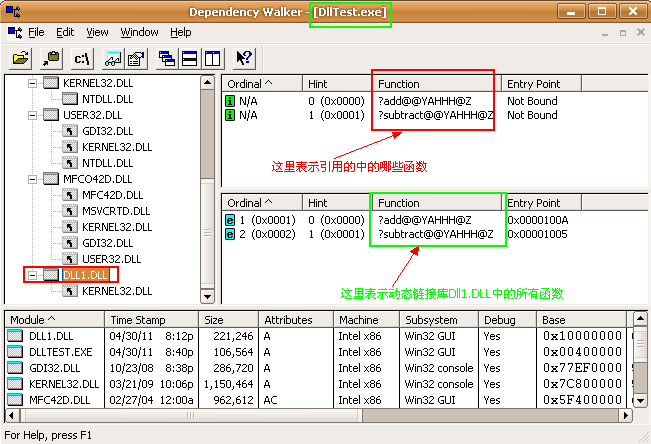This screenshot has height=444, width=651.
Task: Select MFC42D.DLL in the module tree
Action: point(112,195)
